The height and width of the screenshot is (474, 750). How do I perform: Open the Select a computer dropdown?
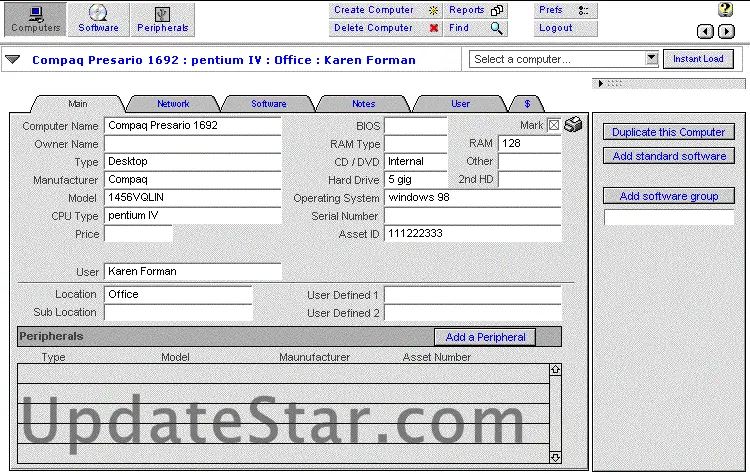tap(651, 59)
